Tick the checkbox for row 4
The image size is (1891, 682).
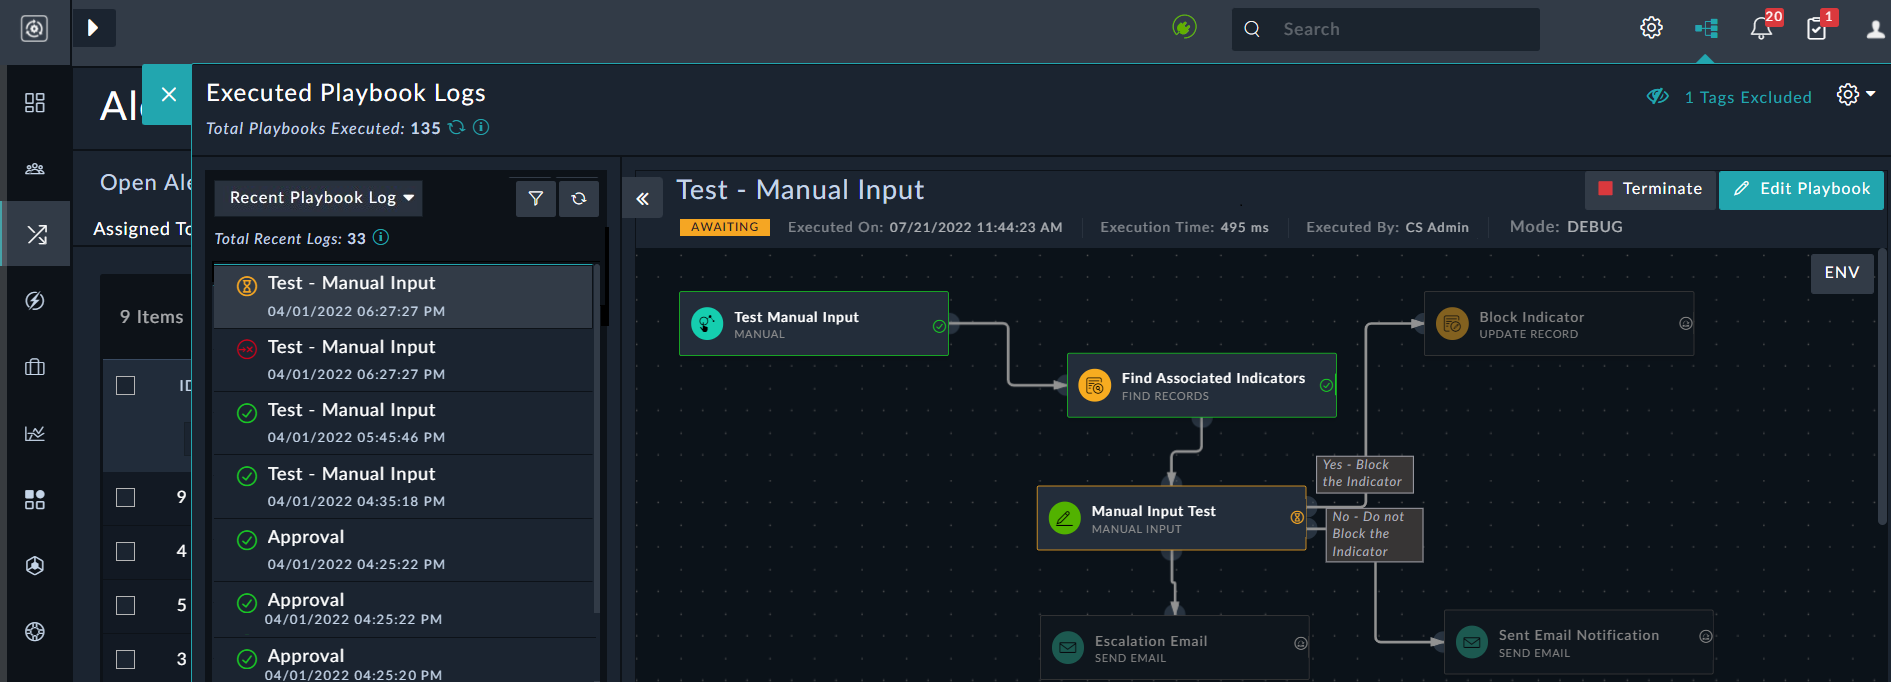(x=126, y=551)
